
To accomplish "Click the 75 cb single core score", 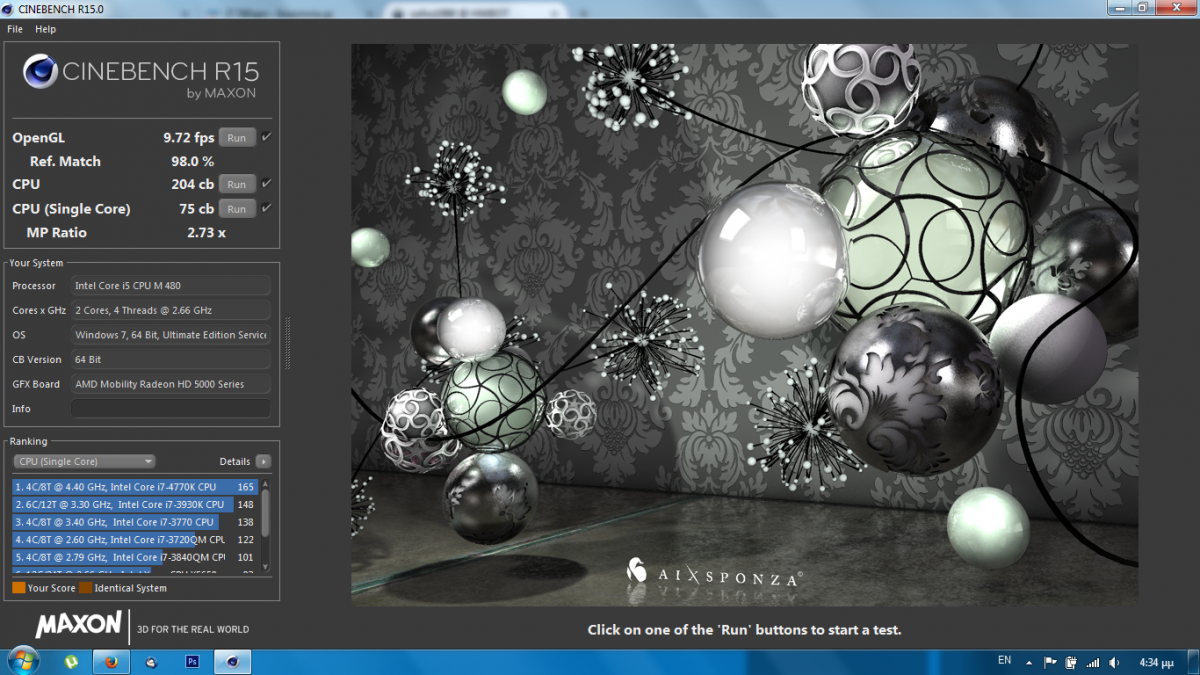I will 196,209.
